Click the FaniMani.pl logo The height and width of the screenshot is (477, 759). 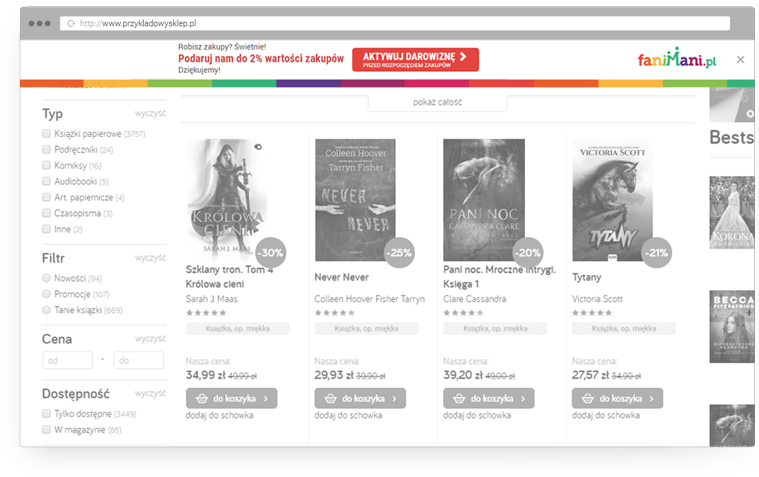676,59
